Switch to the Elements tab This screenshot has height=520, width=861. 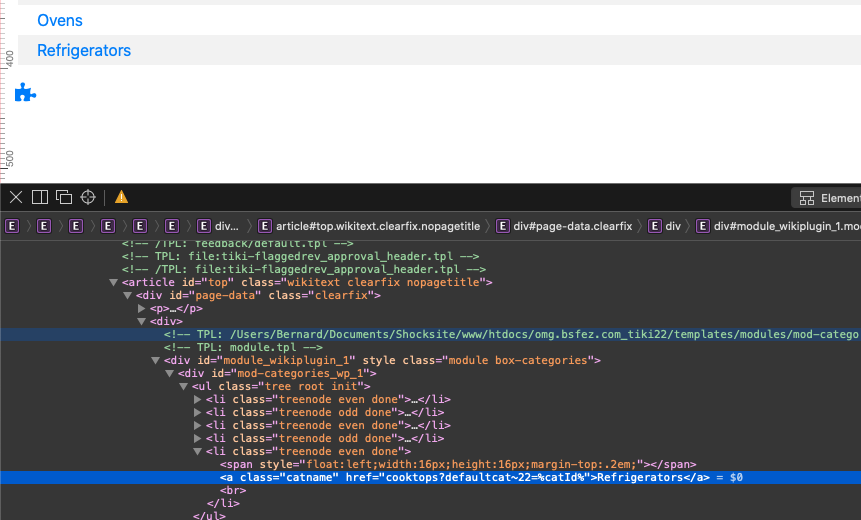[x=828, y=198]
